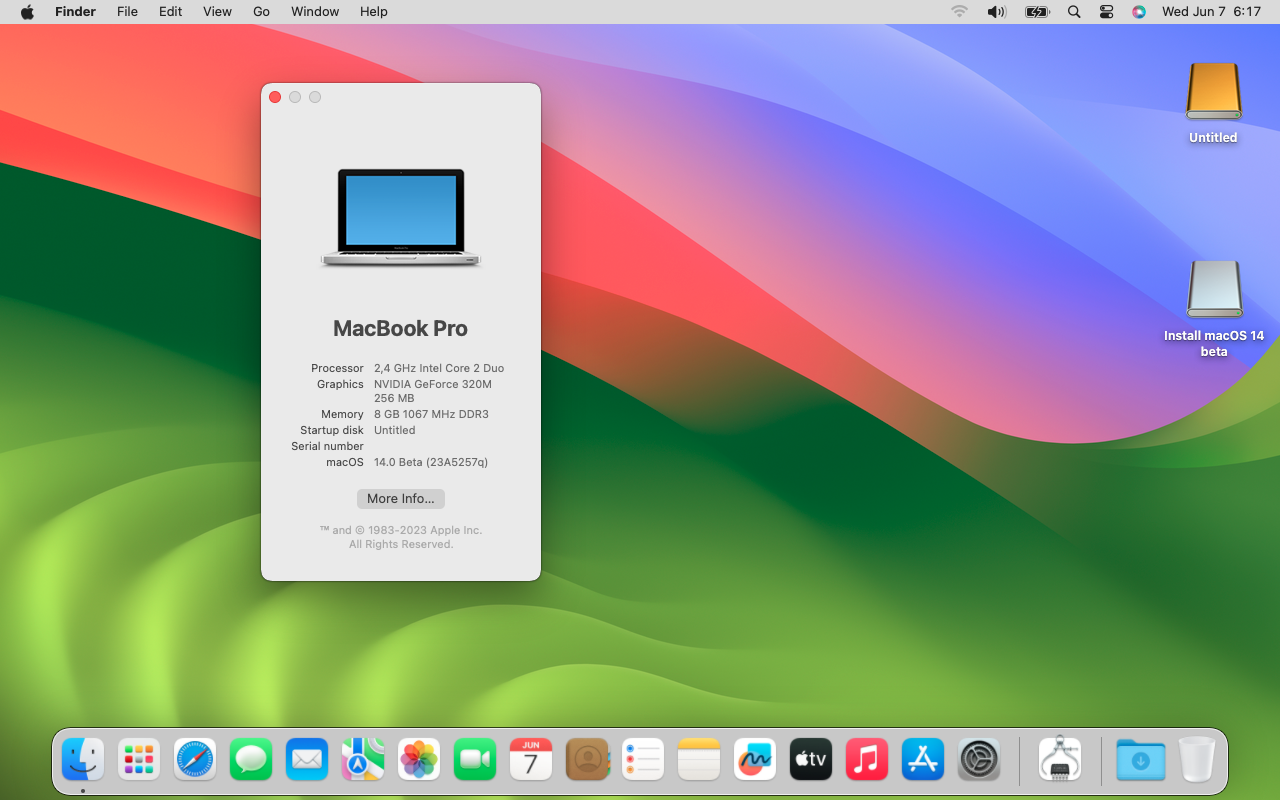This screenshot has height=800, width=1280.
Task: Launch Music app from the Dock
Action: [x=867, y=760]
